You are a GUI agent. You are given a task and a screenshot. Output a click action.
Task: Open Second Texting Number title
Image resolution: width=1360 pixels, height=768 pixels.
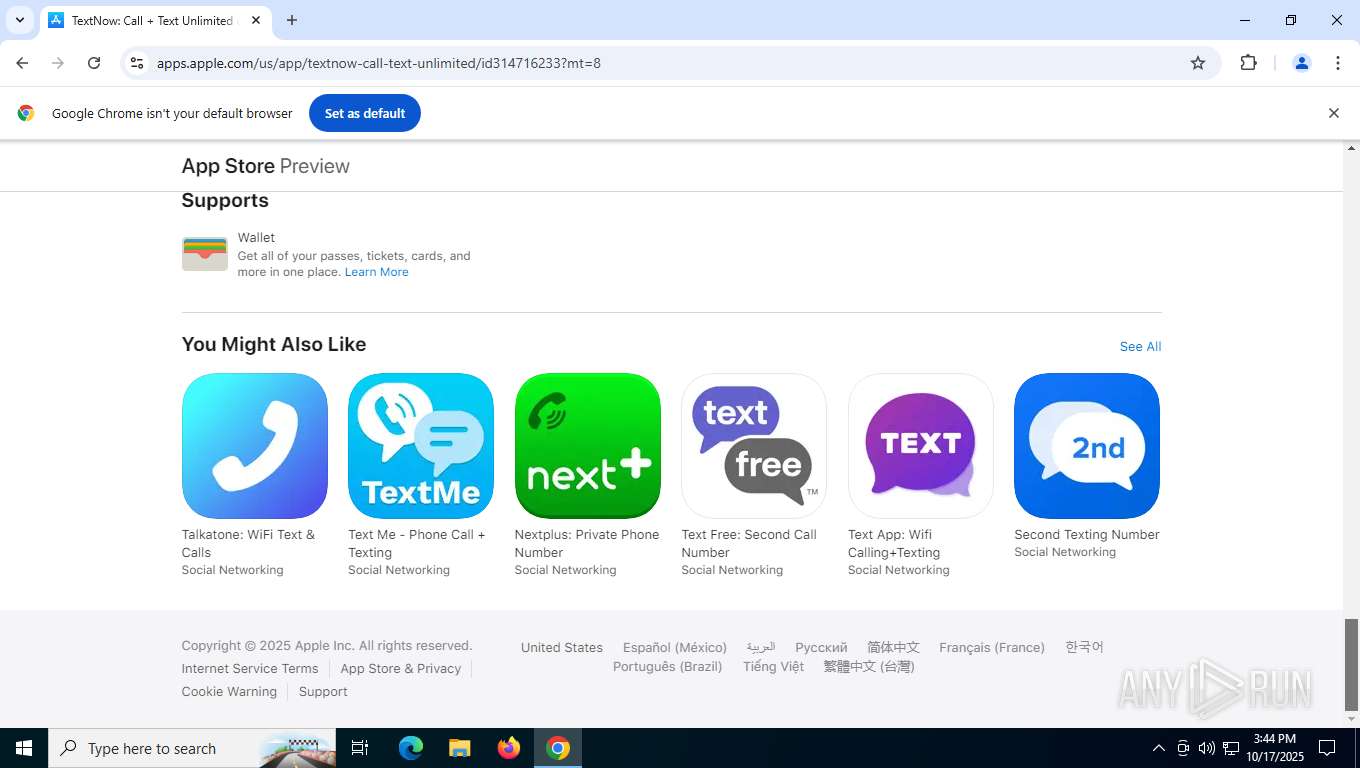coord(1087,535)
